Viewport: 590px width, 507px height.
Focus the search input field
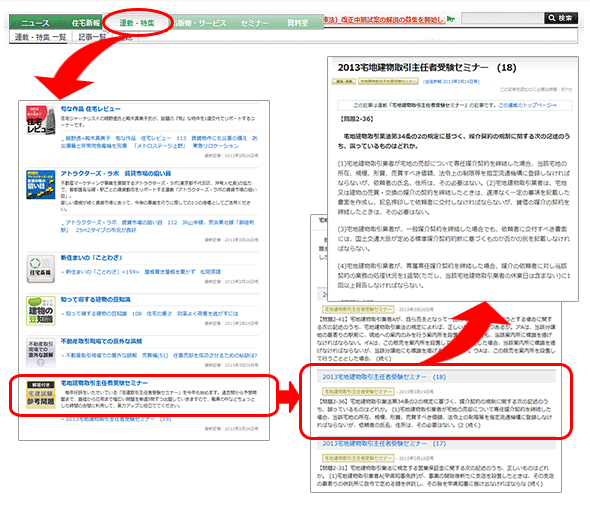(x=503, y=18)
